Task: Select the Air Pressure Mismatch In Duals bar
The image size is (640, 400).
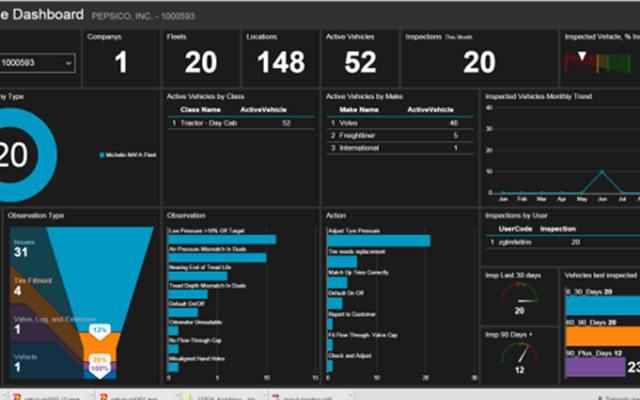Action: [217, 258]
